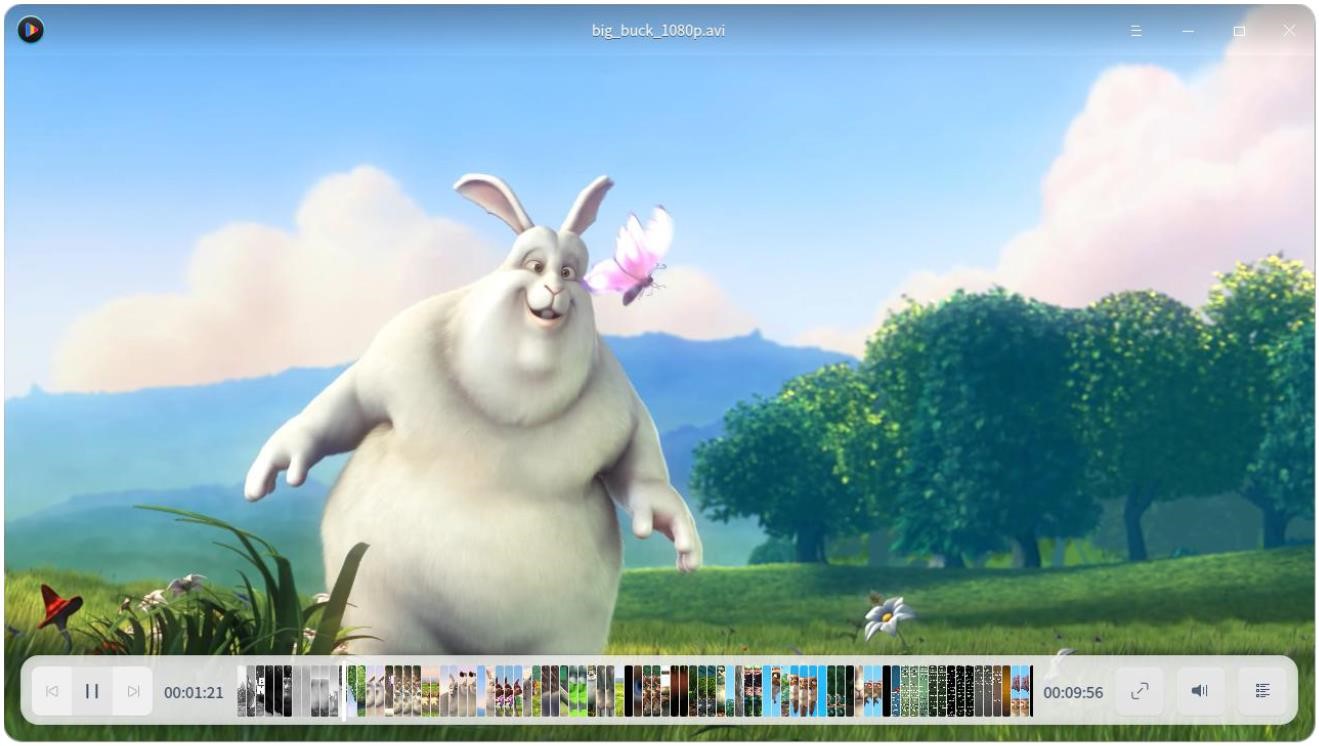Click the Movie app logo icon
The image size is (1319, 746).
click(31, 30)
